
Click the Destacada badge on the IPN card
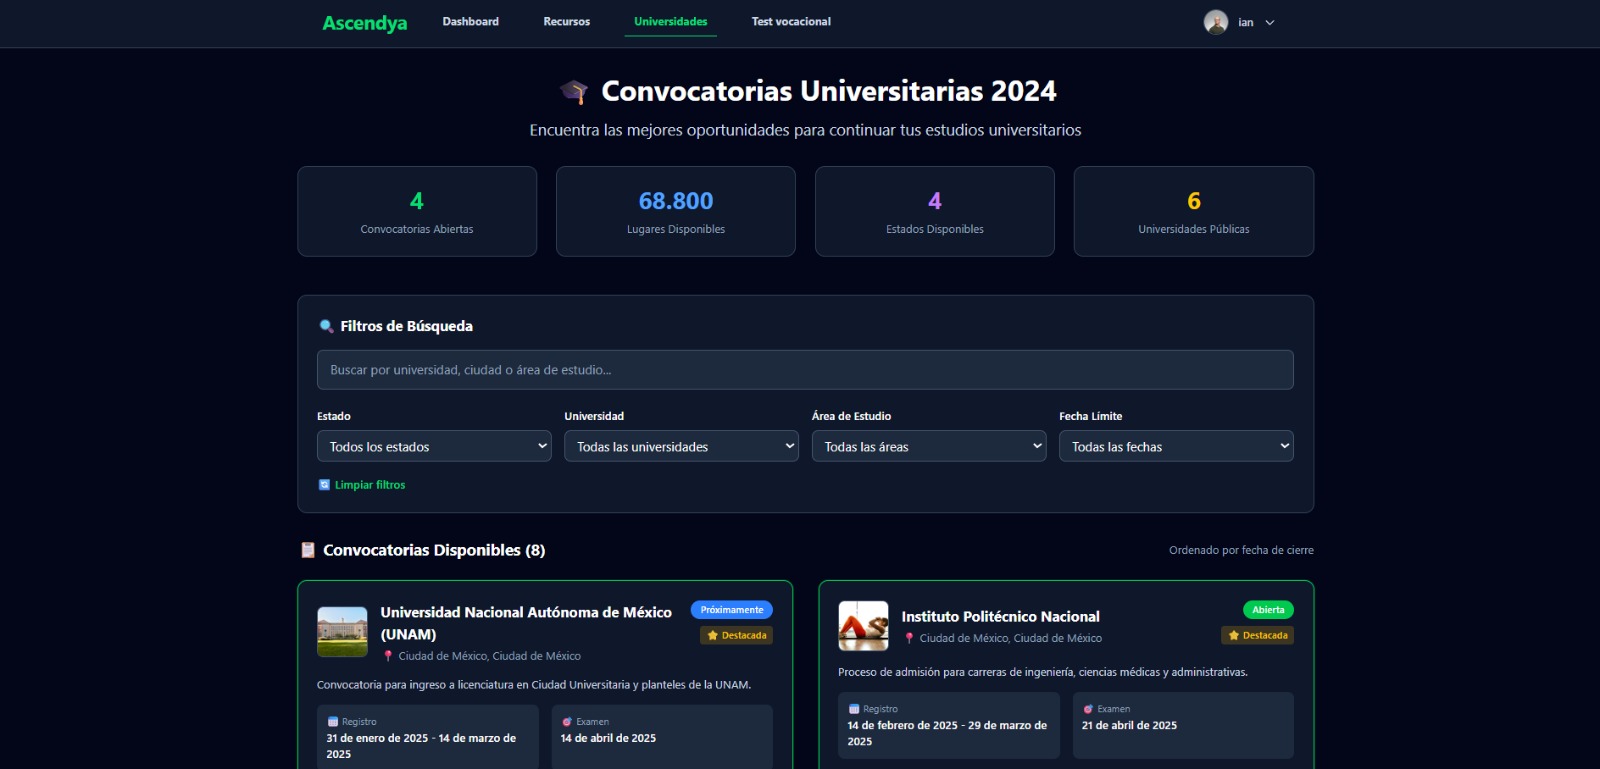(x=1258, y=635)
